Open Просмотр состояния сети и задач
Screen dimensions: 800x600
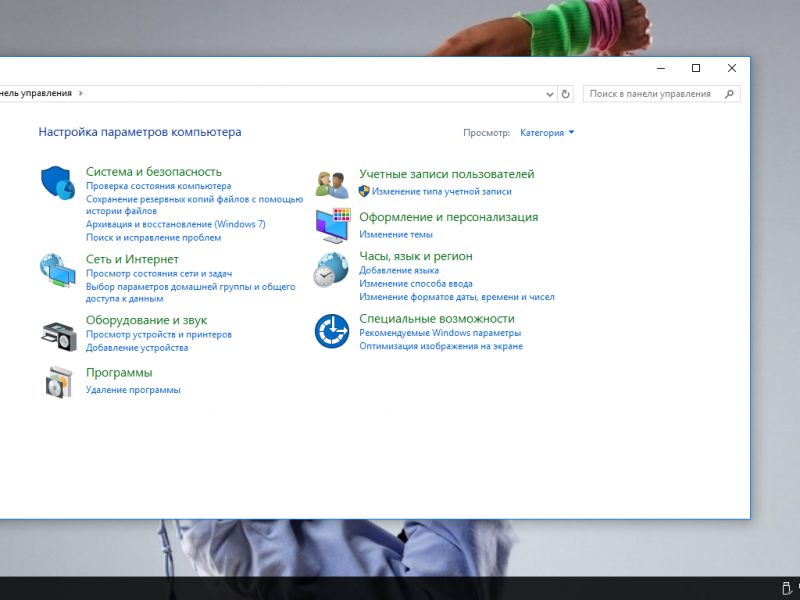[x=159, y=274]
